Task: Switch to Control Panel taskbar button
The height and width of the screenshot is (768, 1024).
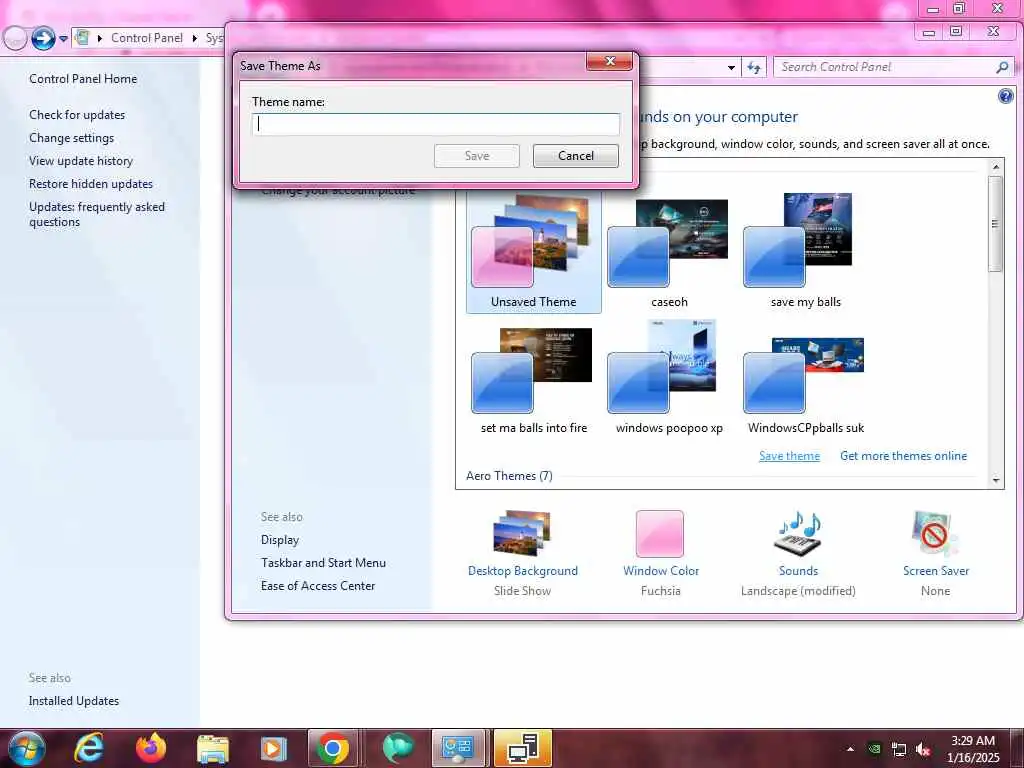Action: tap(458, 748)
